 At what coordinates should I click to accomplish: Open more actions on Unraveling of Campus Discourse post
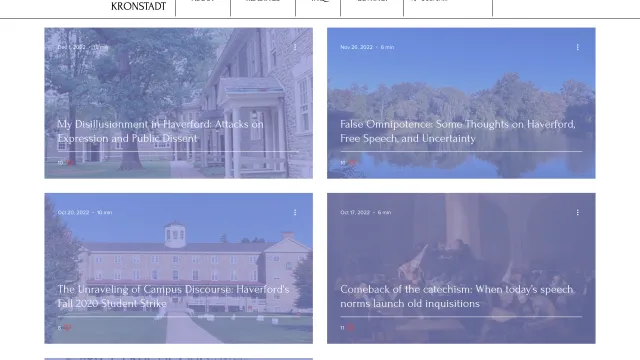point(295,213)
